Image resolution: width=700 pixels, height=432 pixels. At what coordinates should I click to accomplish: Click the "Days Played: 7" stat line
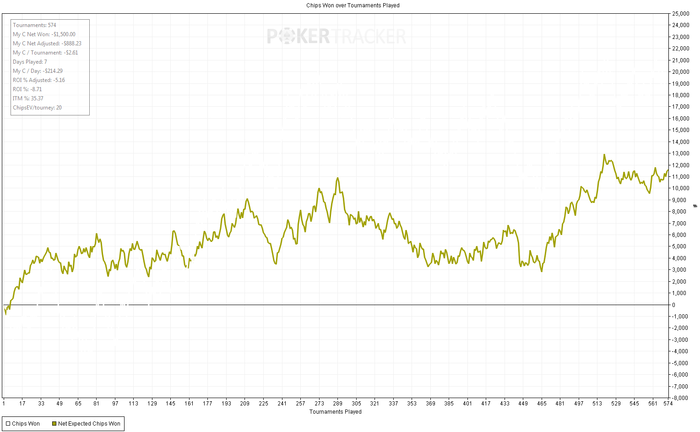pos(29,62)
